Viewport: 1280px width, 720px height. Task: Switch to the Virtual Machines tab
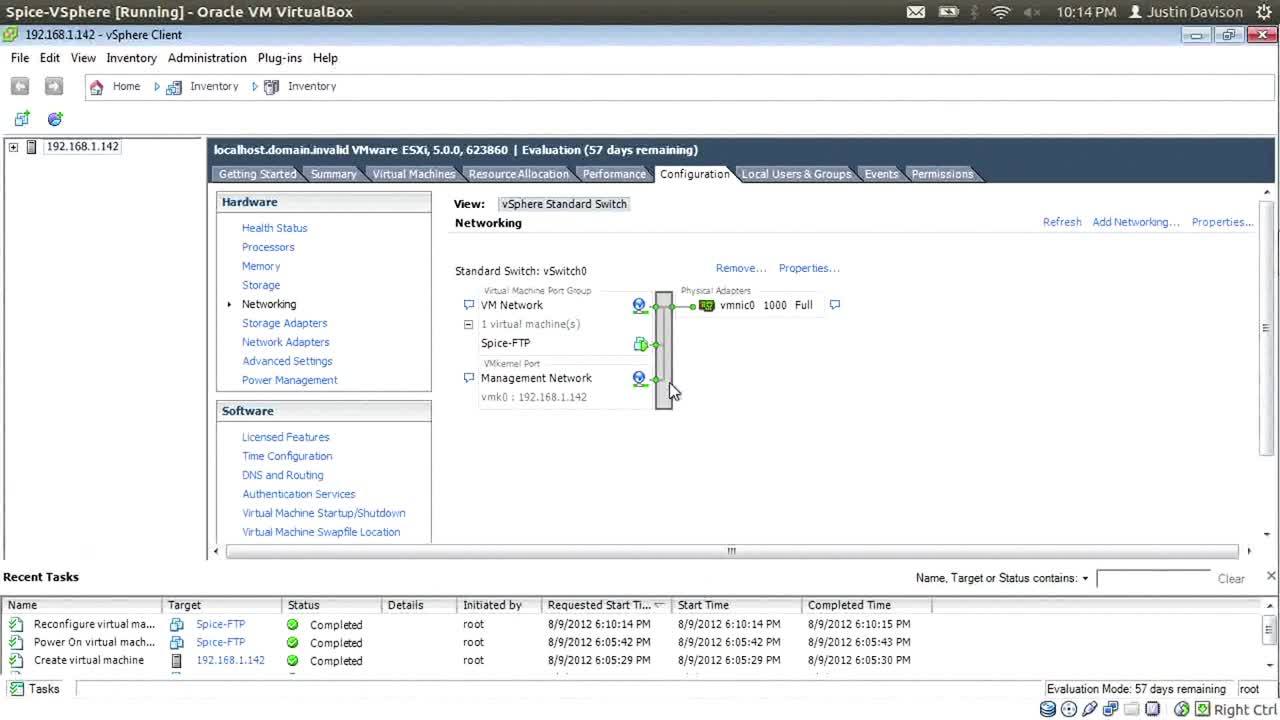(413, 174)
